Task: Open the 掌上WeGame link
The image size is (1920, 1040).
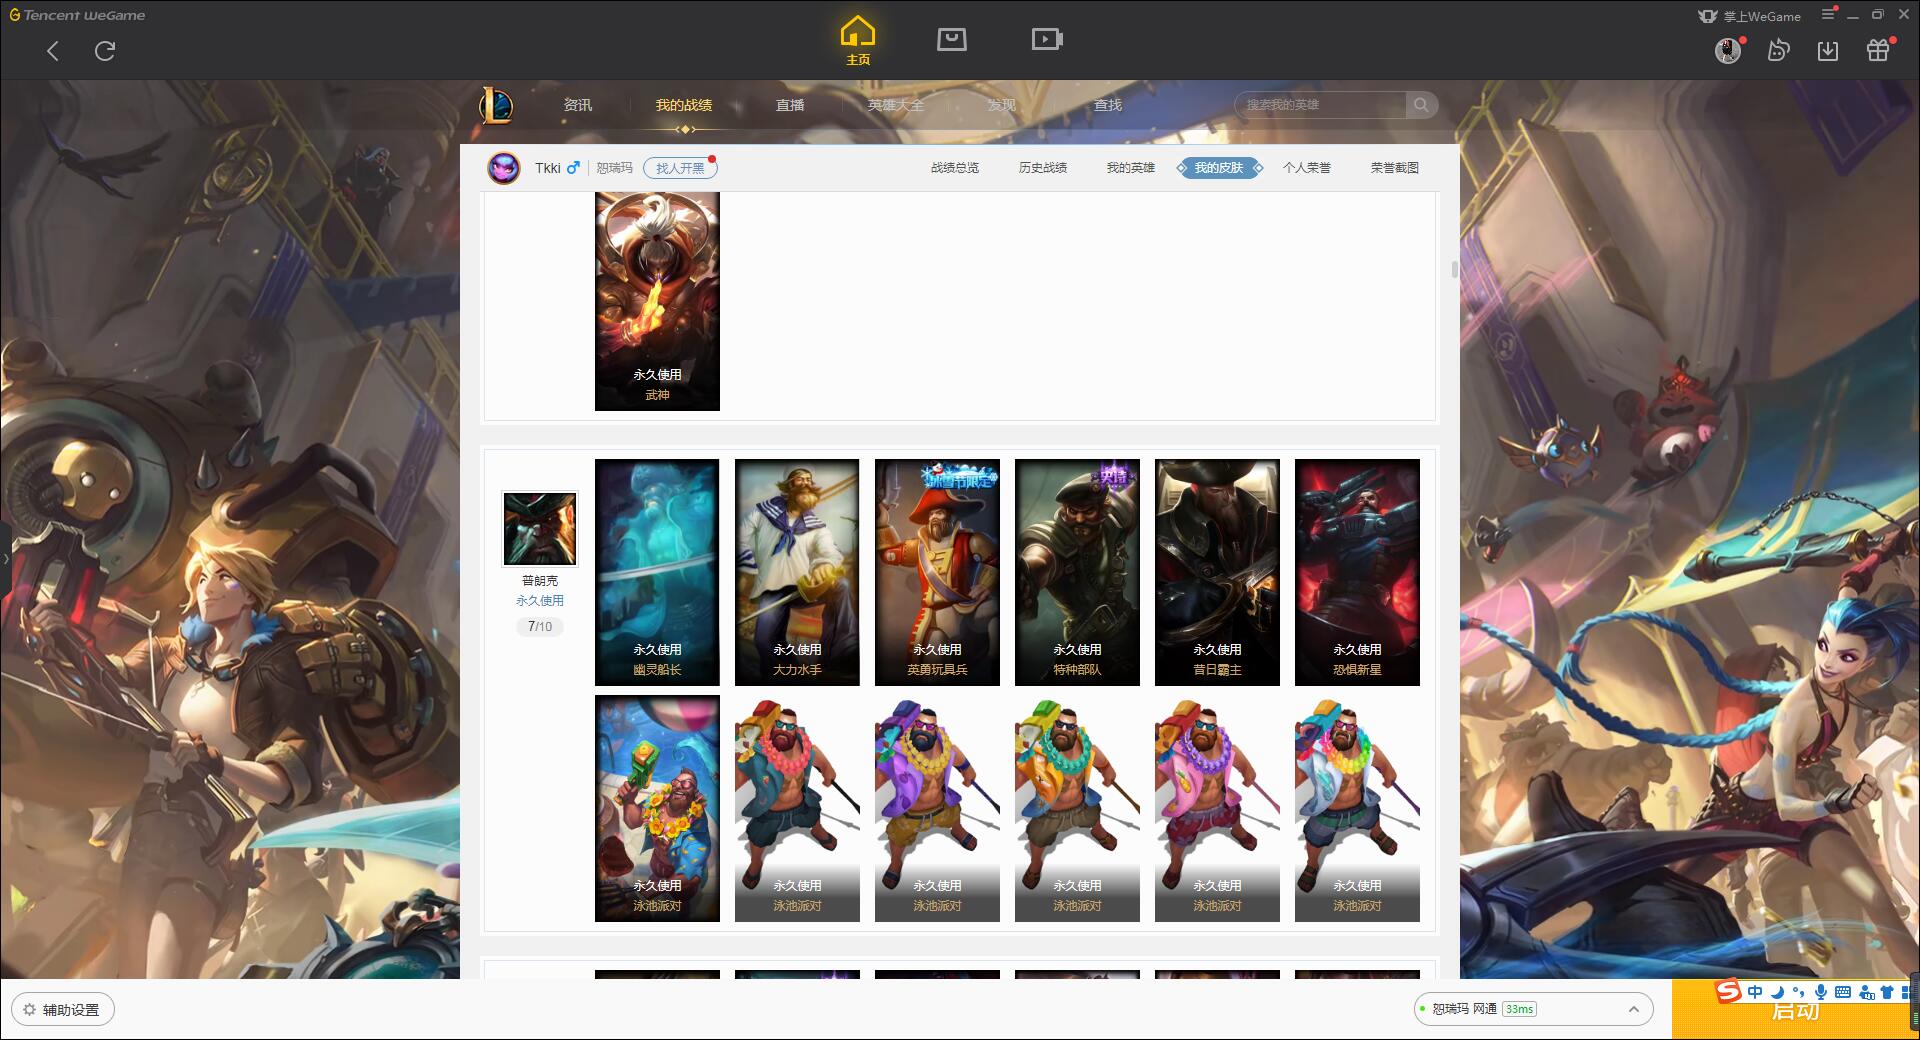Action: click(x=1749, y=16)
